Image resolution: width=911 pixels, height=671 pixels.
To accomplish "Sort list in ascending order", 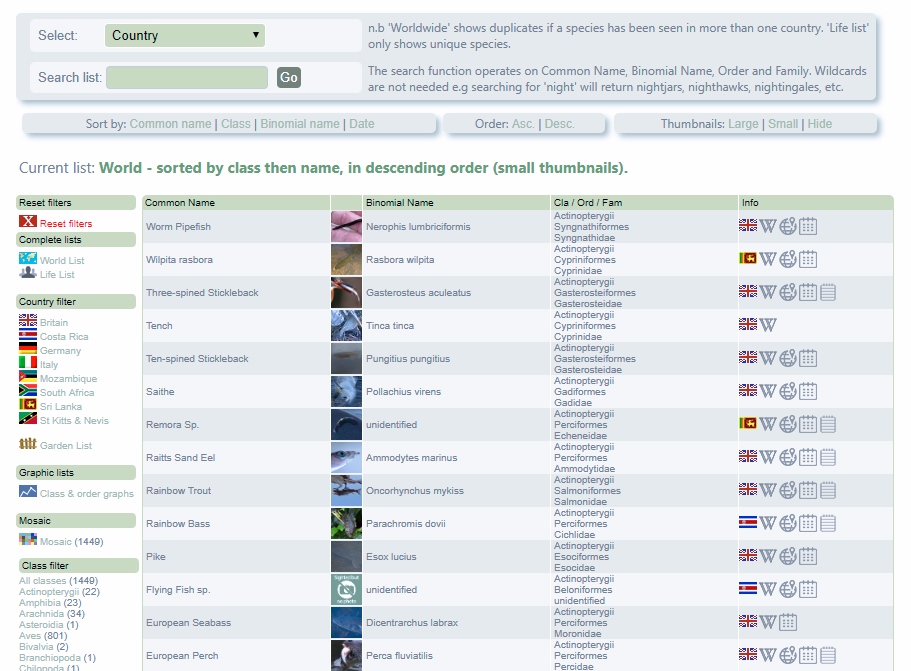I will [x=523, y=124].
